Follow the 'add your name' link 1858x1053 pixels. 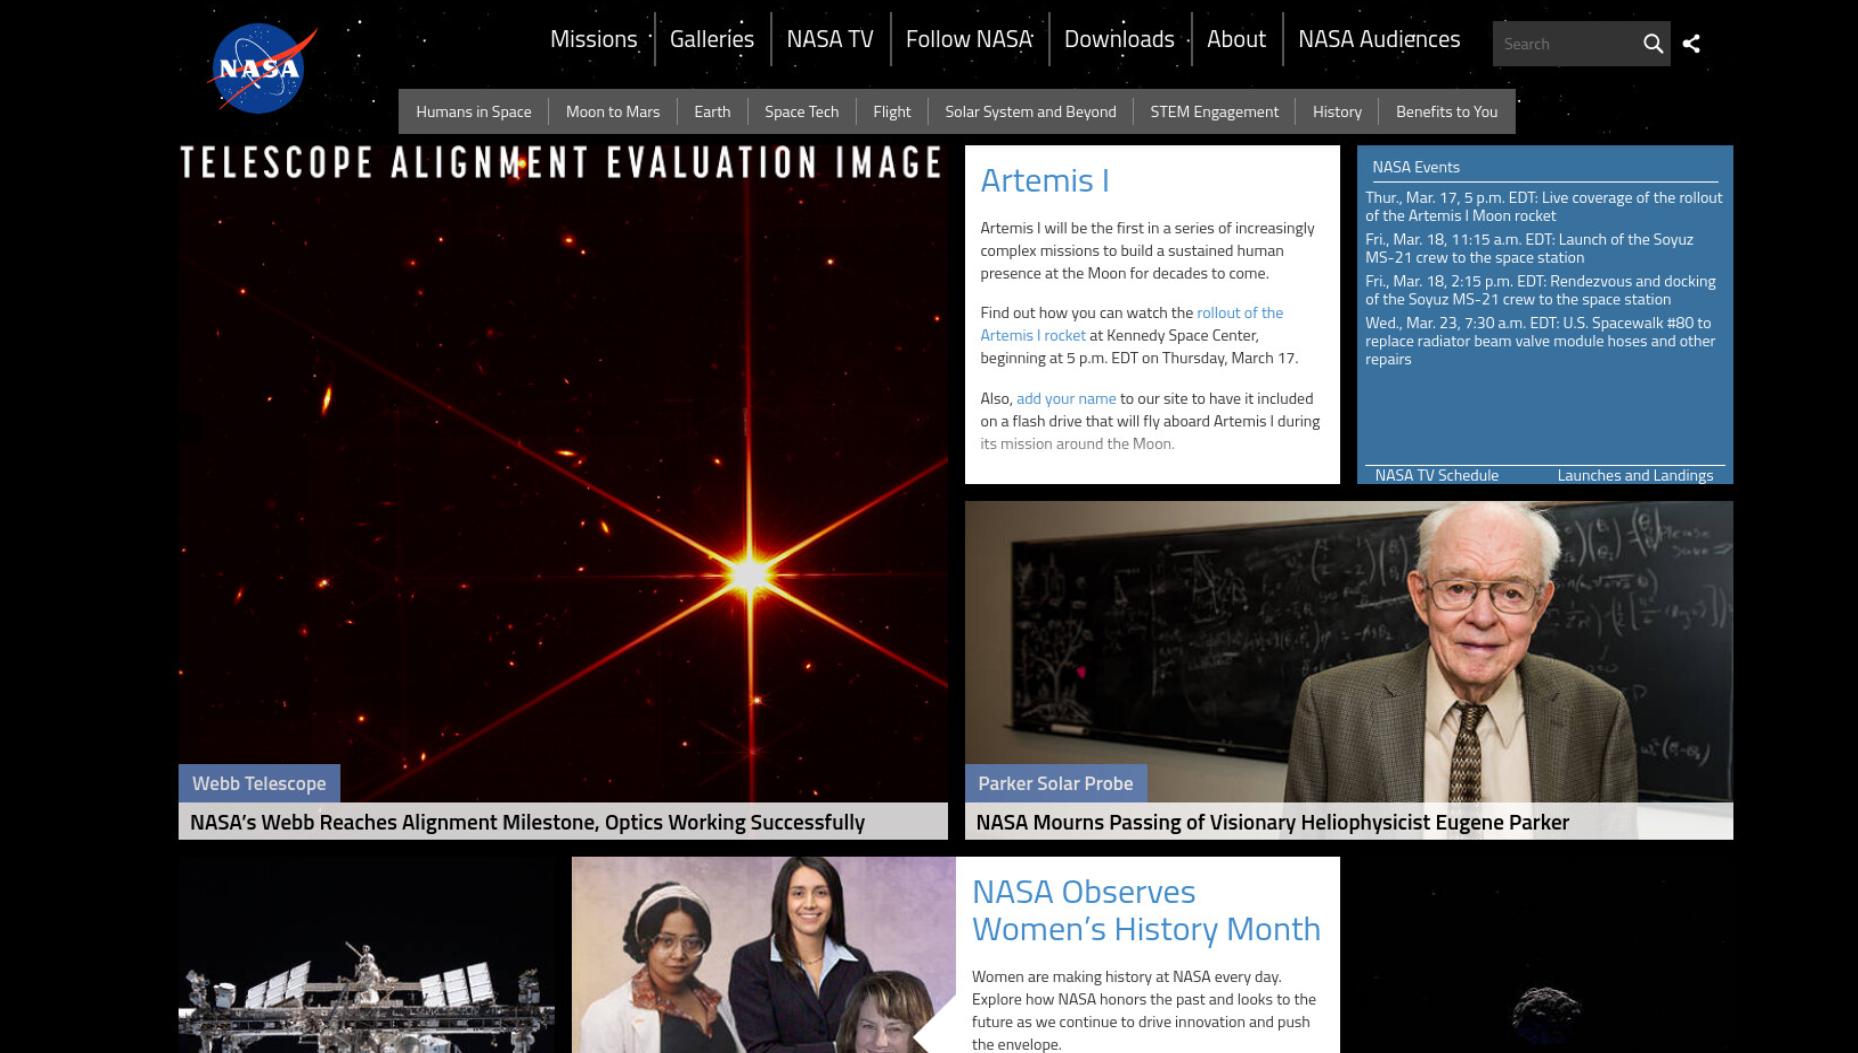pos(1066,398)
